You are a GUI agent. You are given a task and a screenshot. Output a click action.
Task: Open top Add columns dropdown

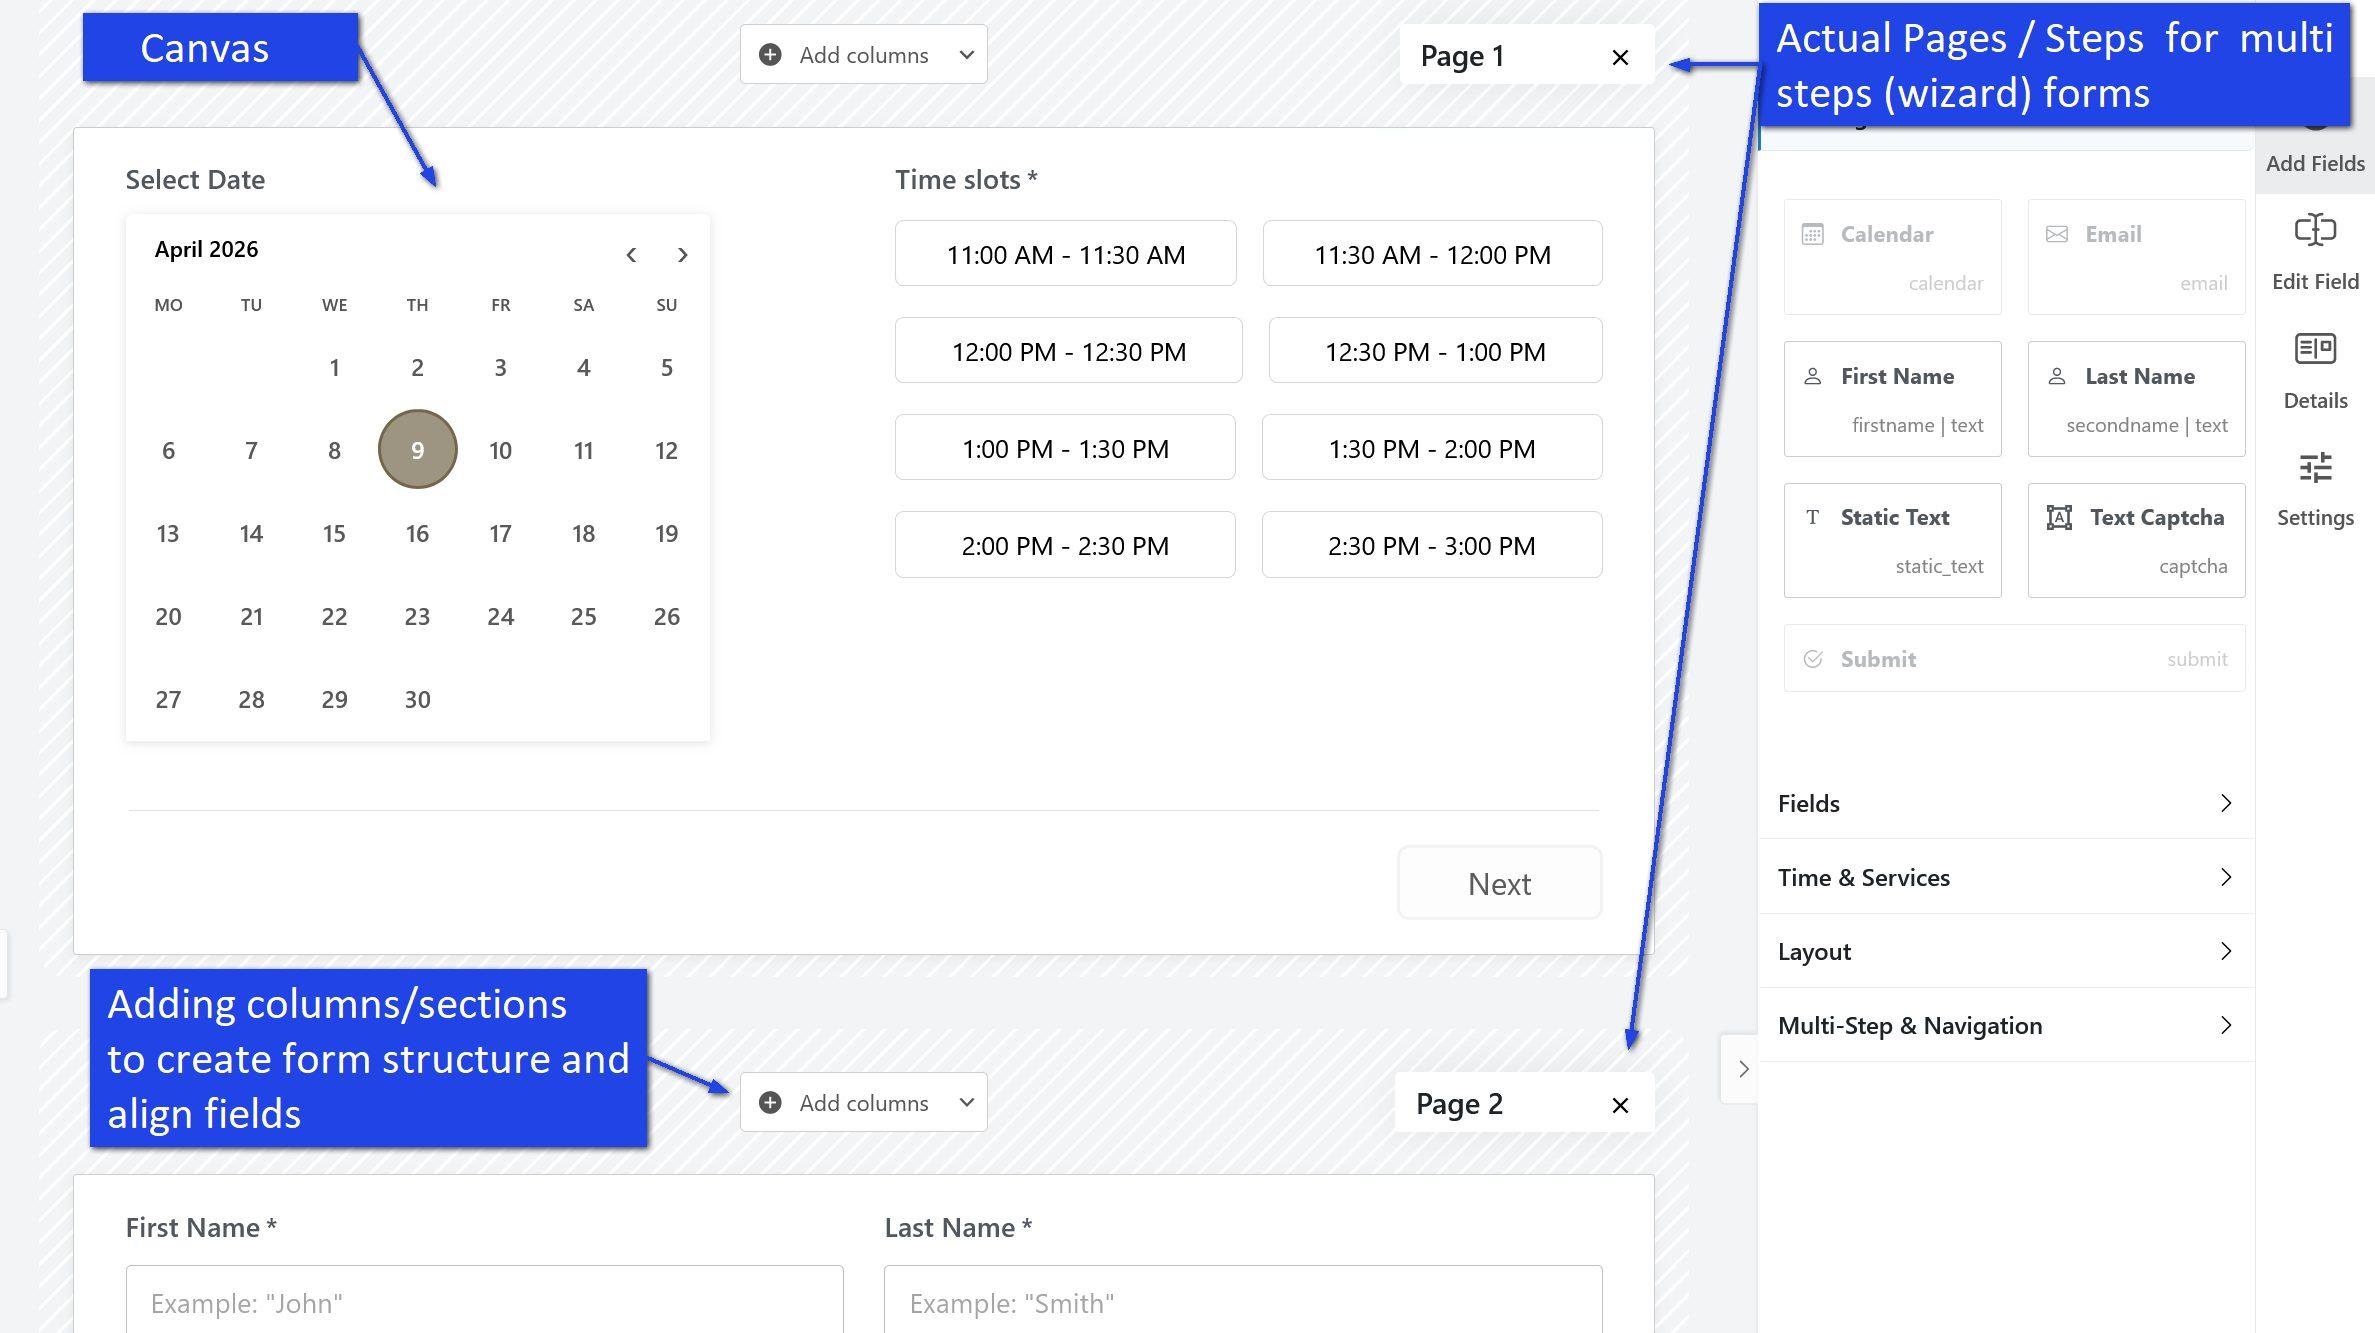click(863, 55)
